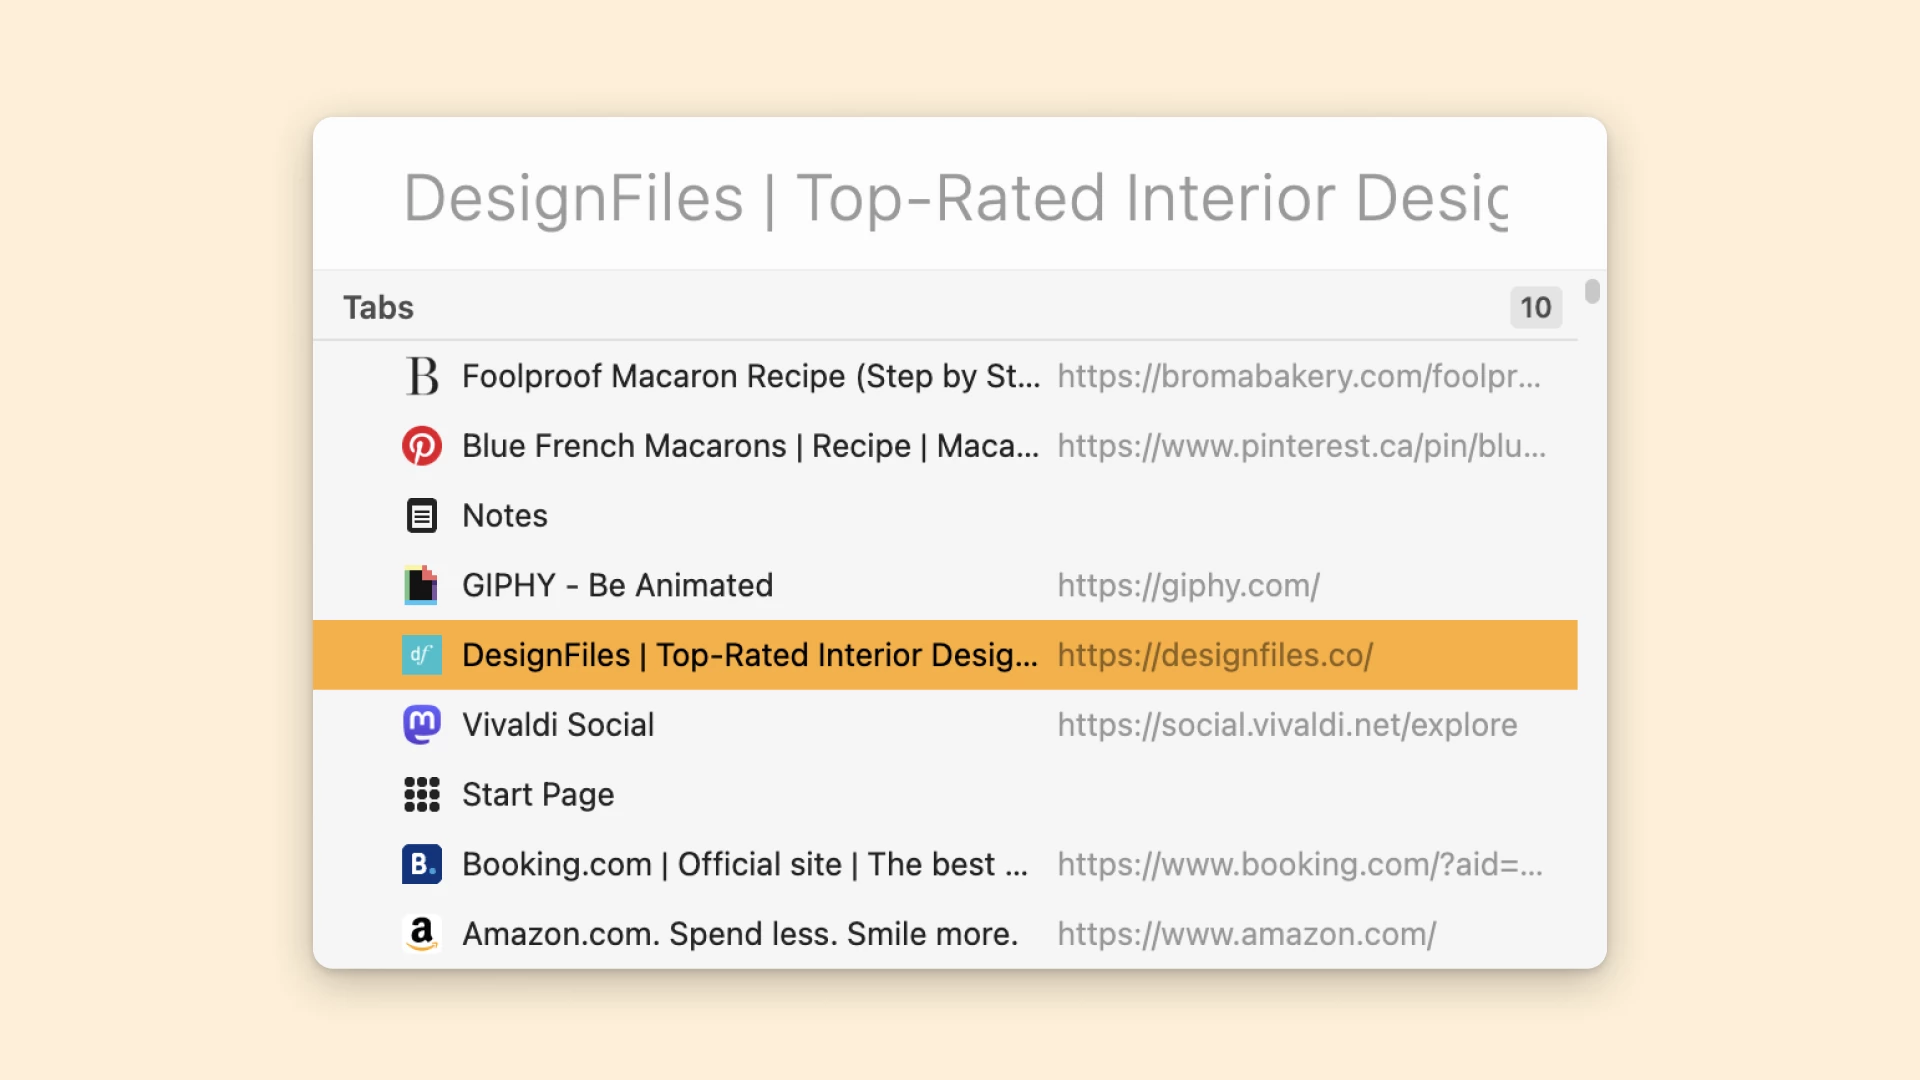
Task: Click the https://designfiles.co/ URL
Action: pos(1216,655)
